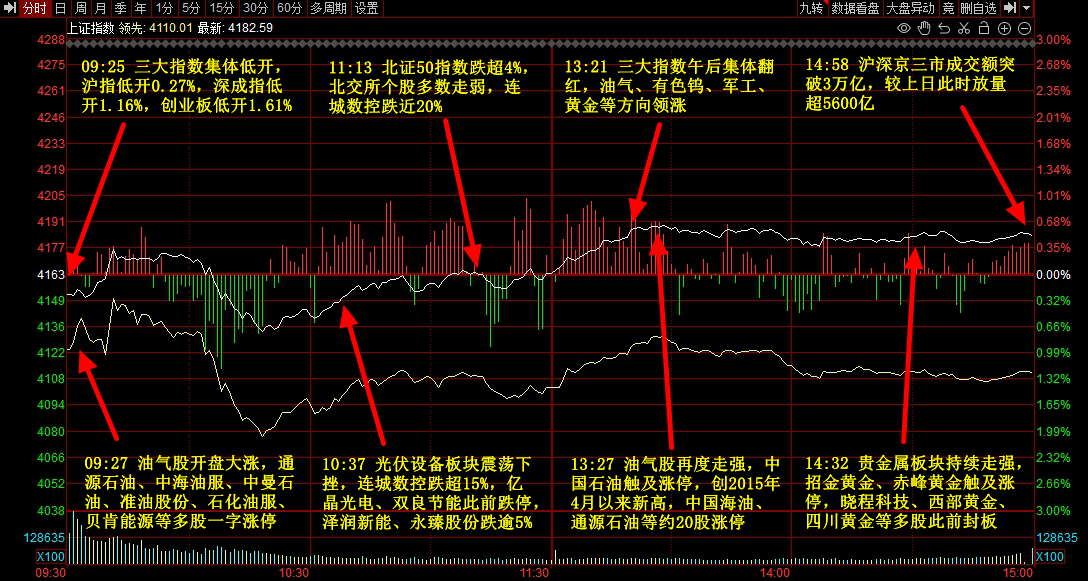Click the eye visibility icon
Screen dimensions: 1088x581
click(905, 27)
